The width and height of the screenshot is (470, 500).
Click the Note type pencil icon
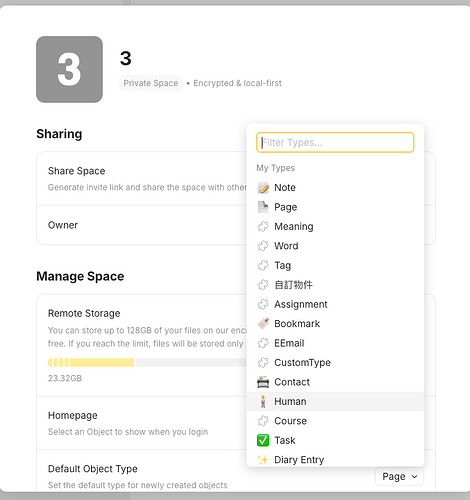(x=263, y=188)
